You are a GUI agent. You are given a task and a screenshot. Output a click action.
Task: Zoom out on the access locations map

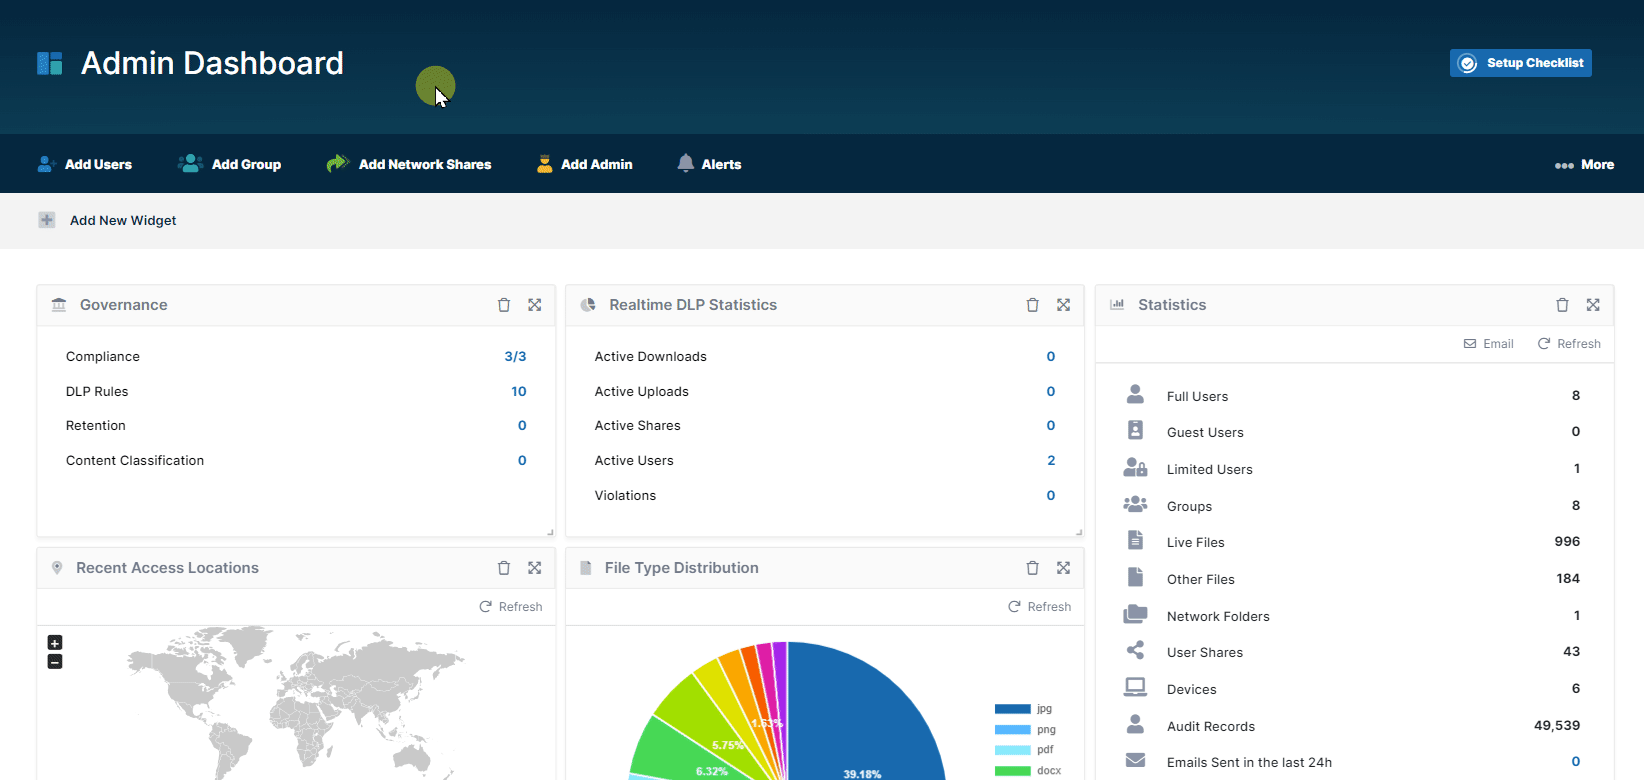(55, 662)
